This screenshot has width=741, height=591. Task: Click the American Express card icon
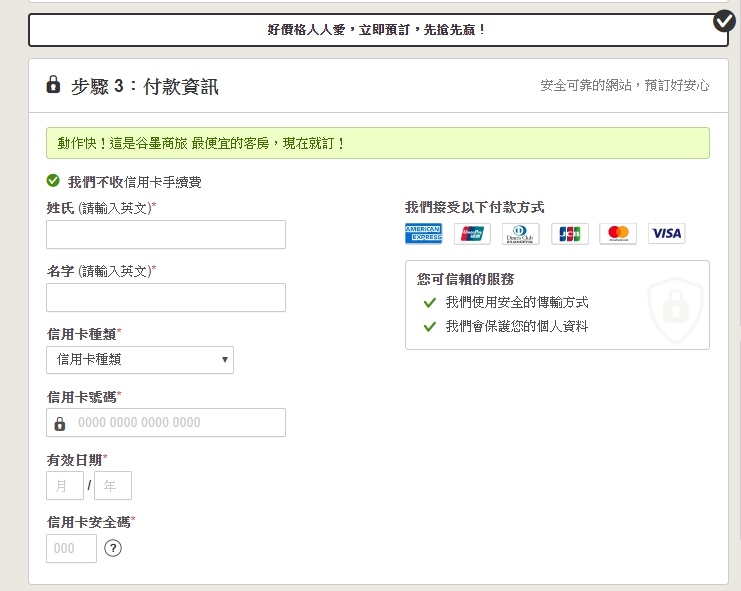[x=423, y=233]
